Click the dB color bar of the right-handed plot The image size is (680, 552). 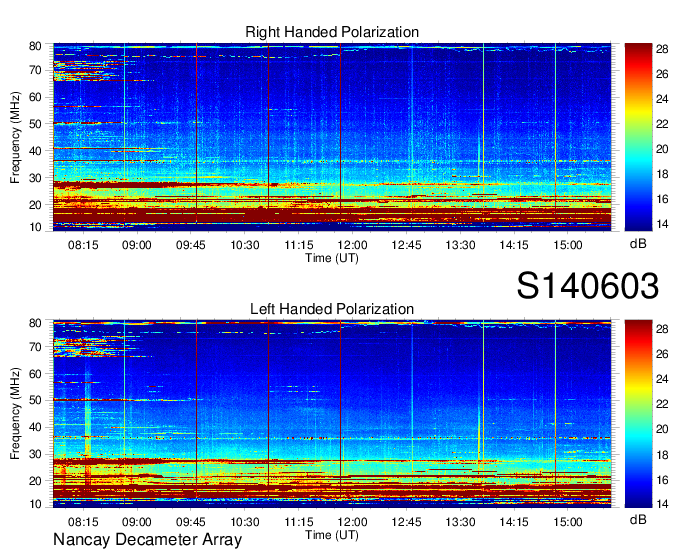(638, 137)
